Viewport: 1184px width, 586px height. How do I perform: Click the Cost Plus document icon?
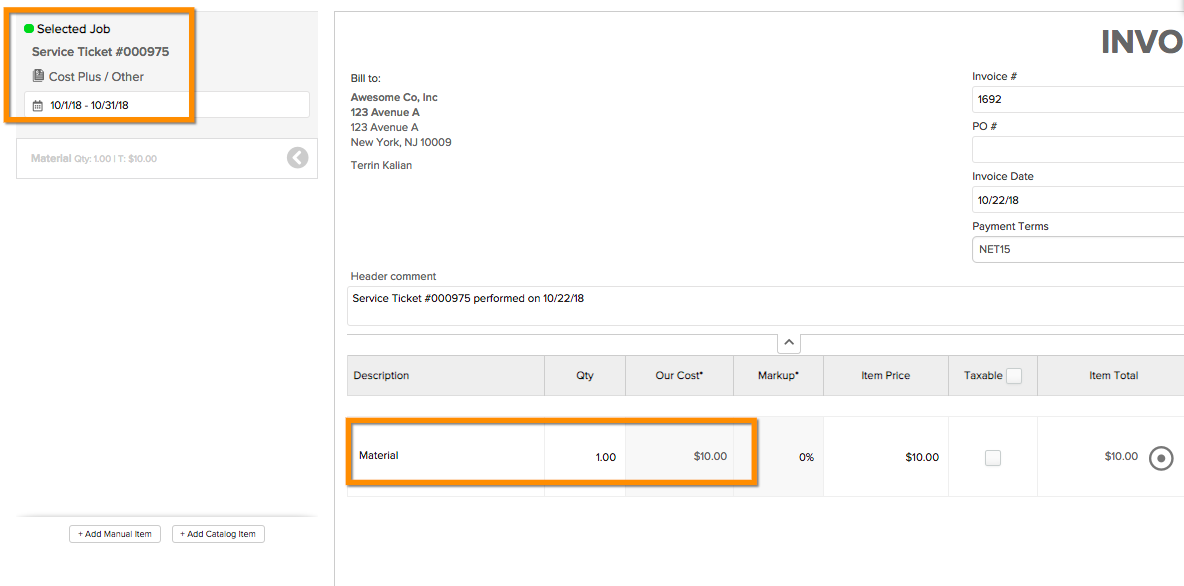coord(39,76)
